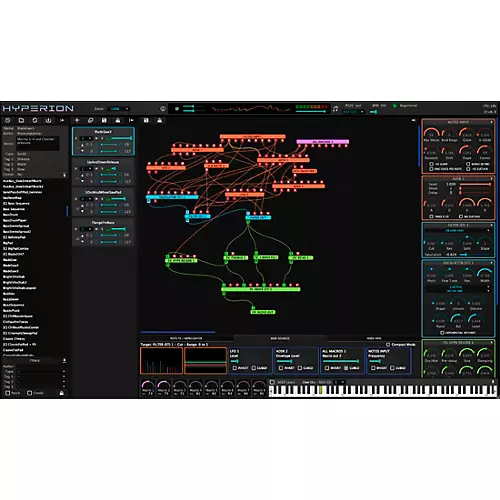Click the highlighted yellow key on the keyboard
The height and width of the screenshot is (500, 500).
[x=321, y=390]
